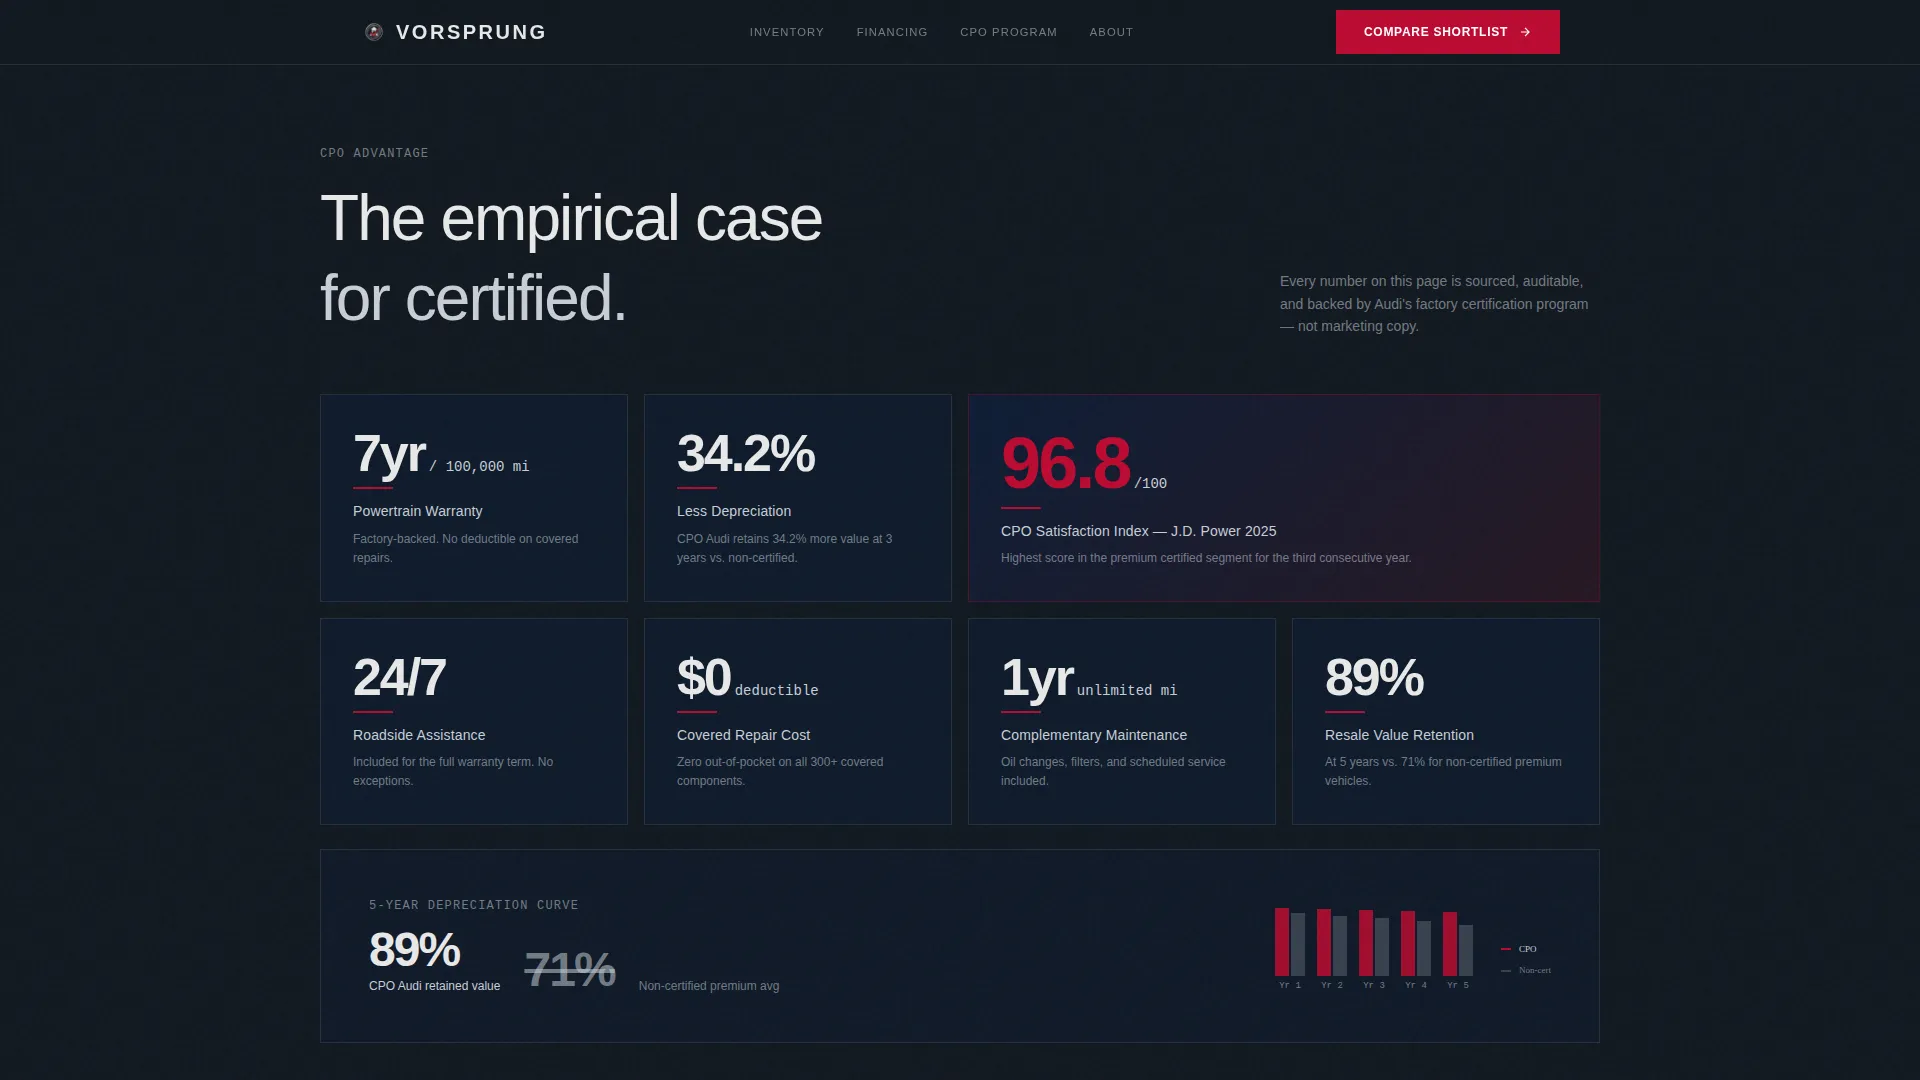Click the gray Non-cert legend swatch
Image resolution: width=1920 pixels, height=1080 pixels.
[x=1506, y=970]
